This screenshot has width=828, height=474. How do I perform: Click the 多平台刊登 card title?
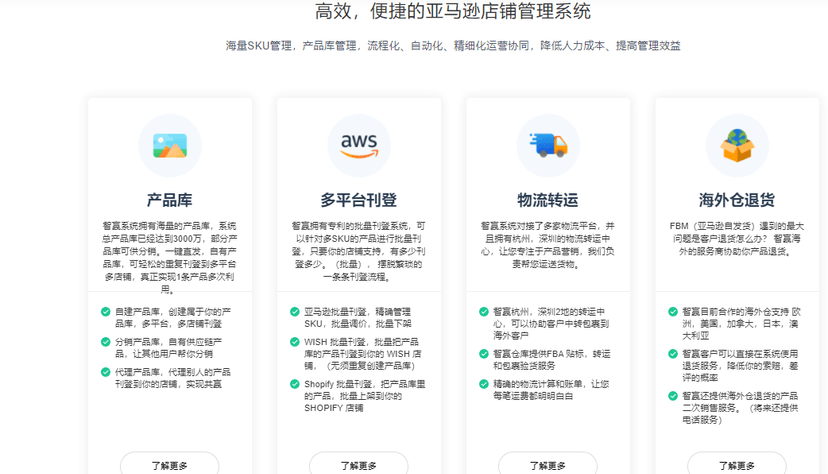pos(359,200)
